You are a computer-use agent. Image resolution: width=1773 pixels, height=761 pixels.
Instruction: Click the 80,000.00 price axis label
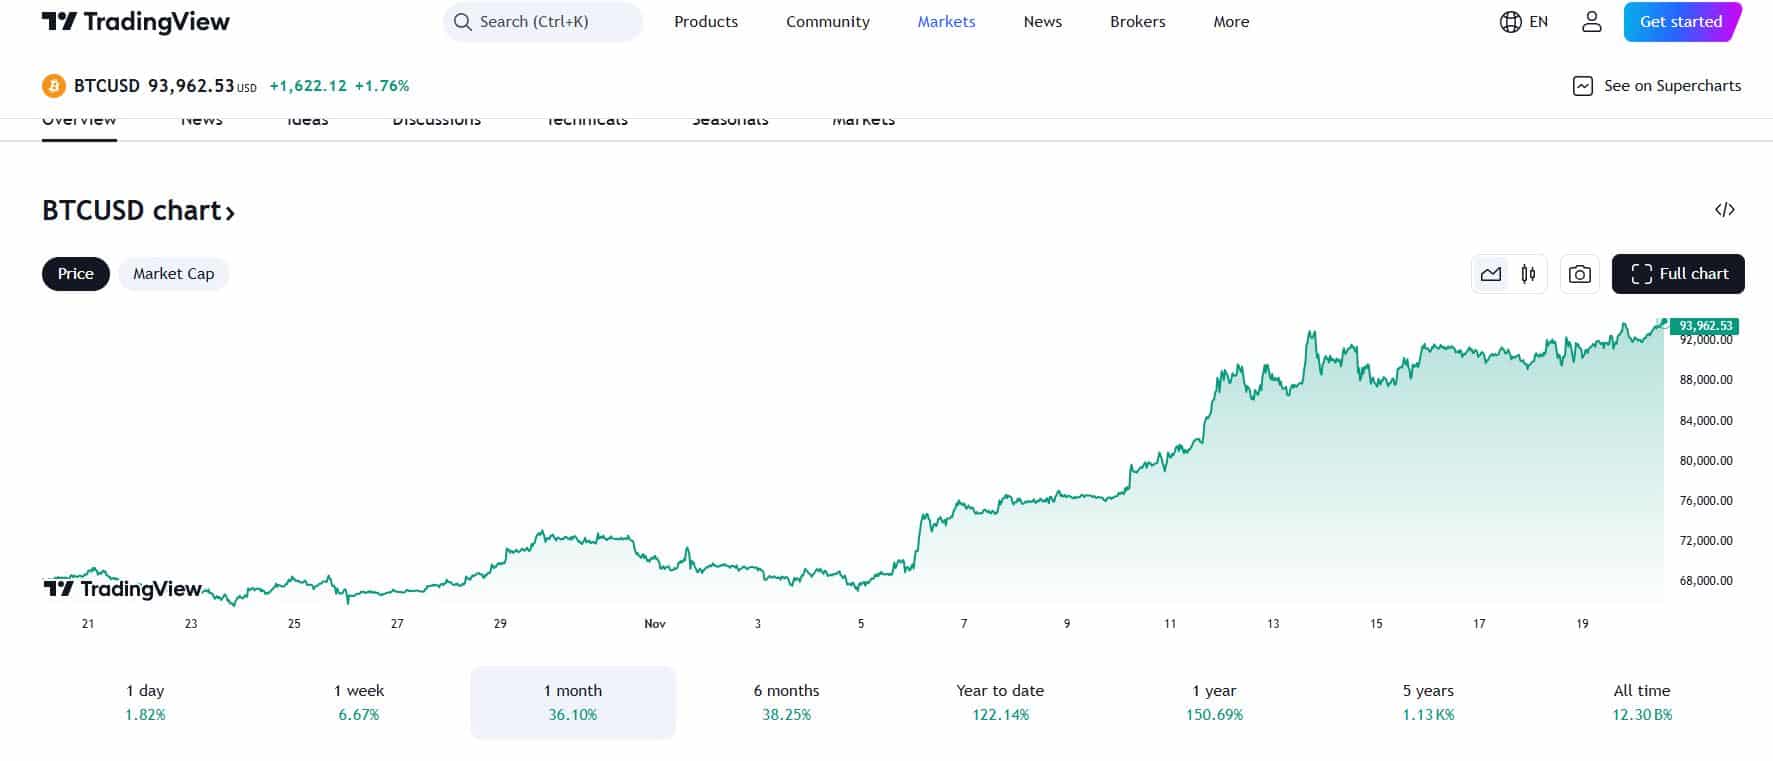point(1706,461)
